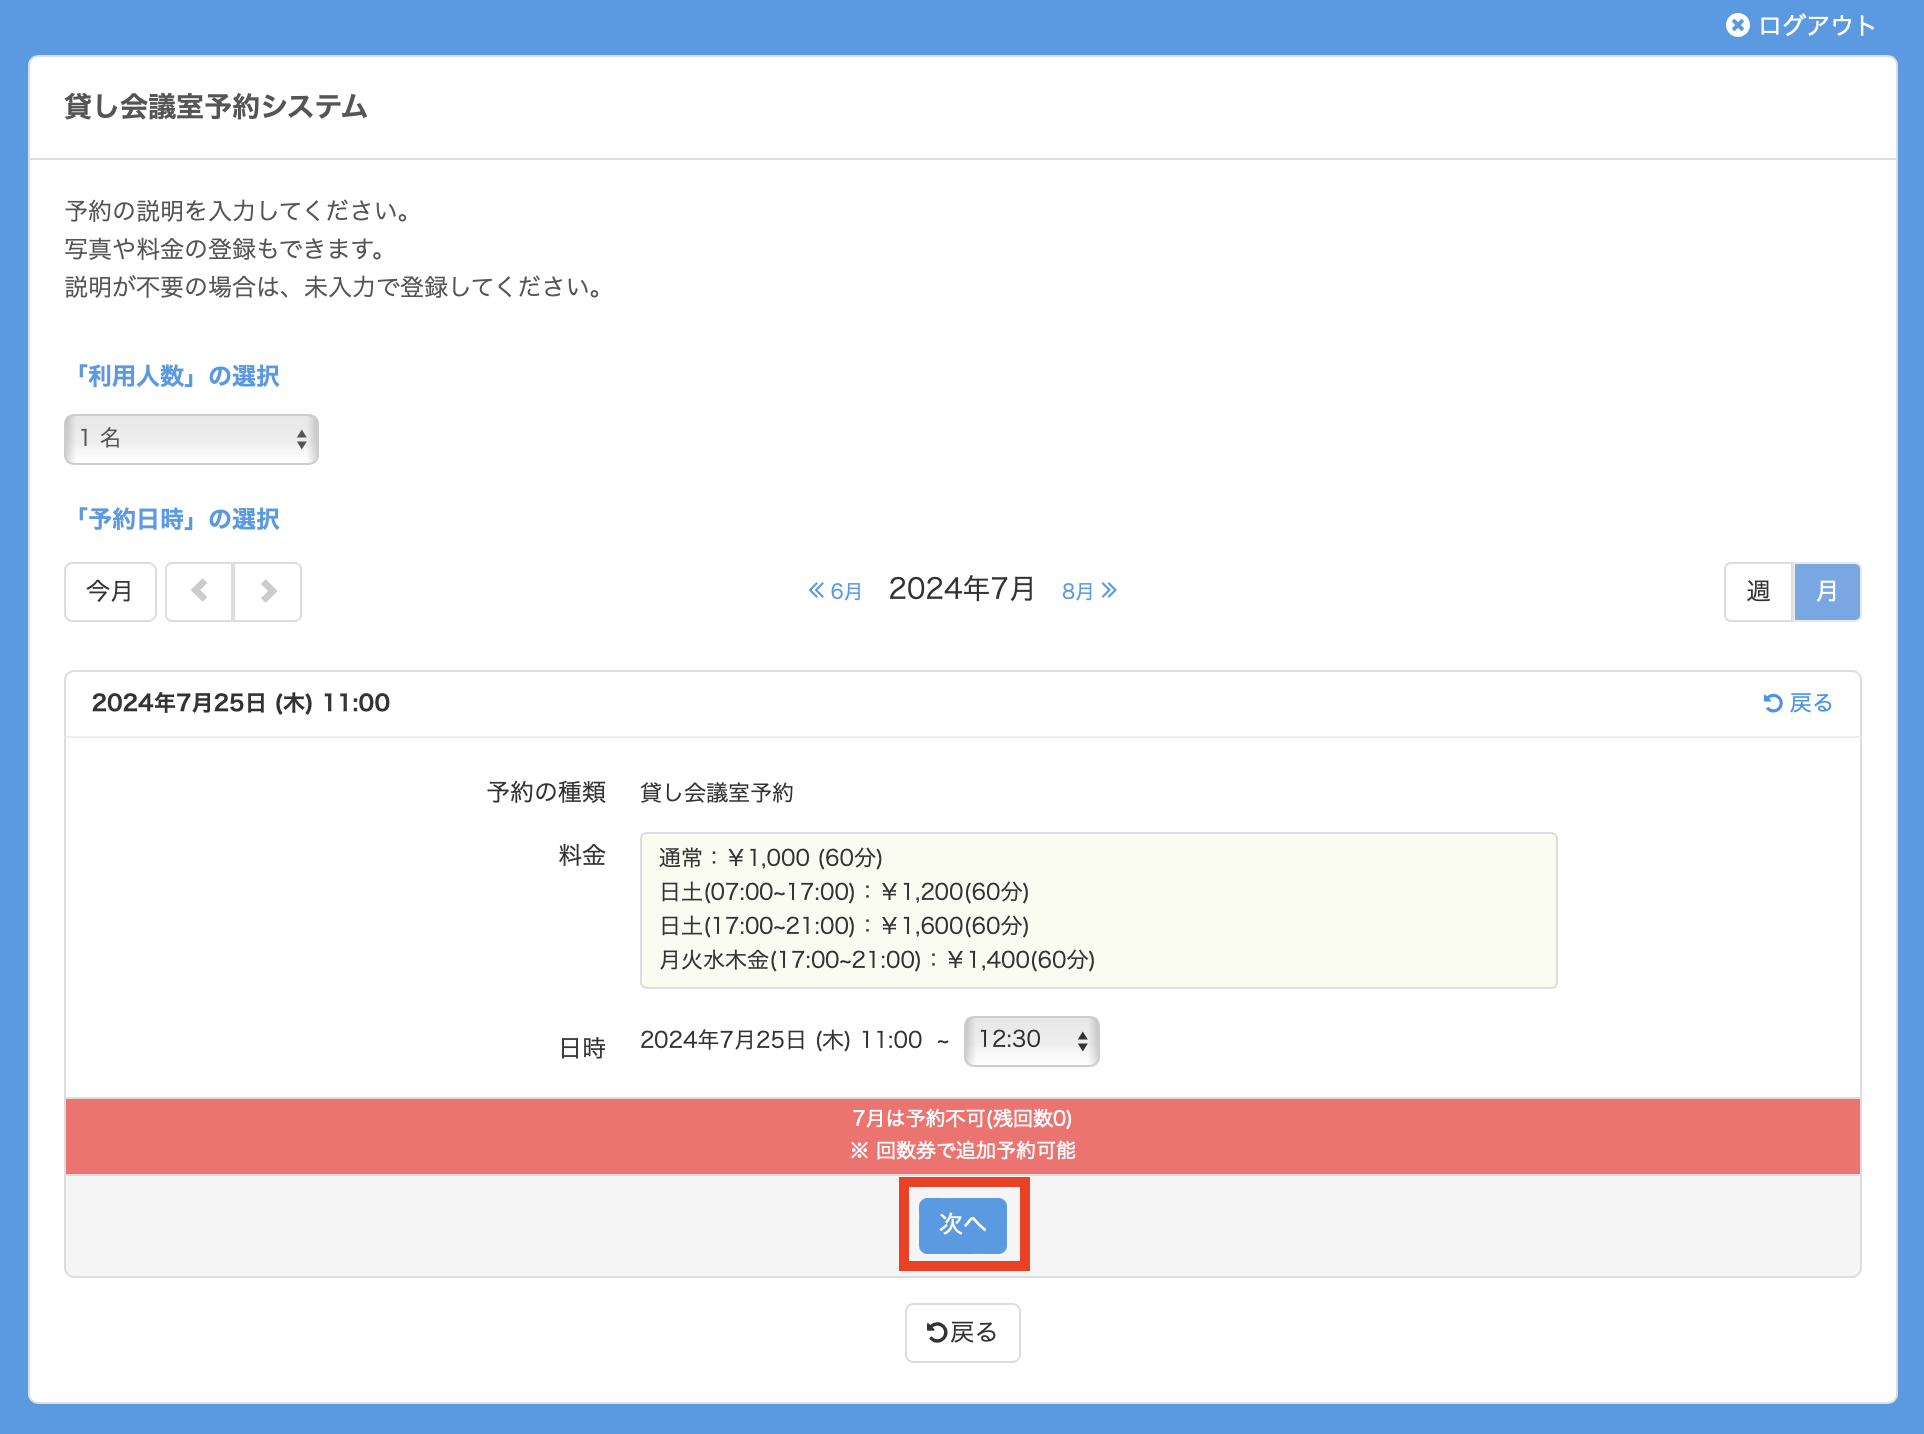The height and width of the screenshot is (1434, 1924).
Task: Click 2024年7月25日 (木) 11:00 panel heading
Action: (x=241, y=703)
